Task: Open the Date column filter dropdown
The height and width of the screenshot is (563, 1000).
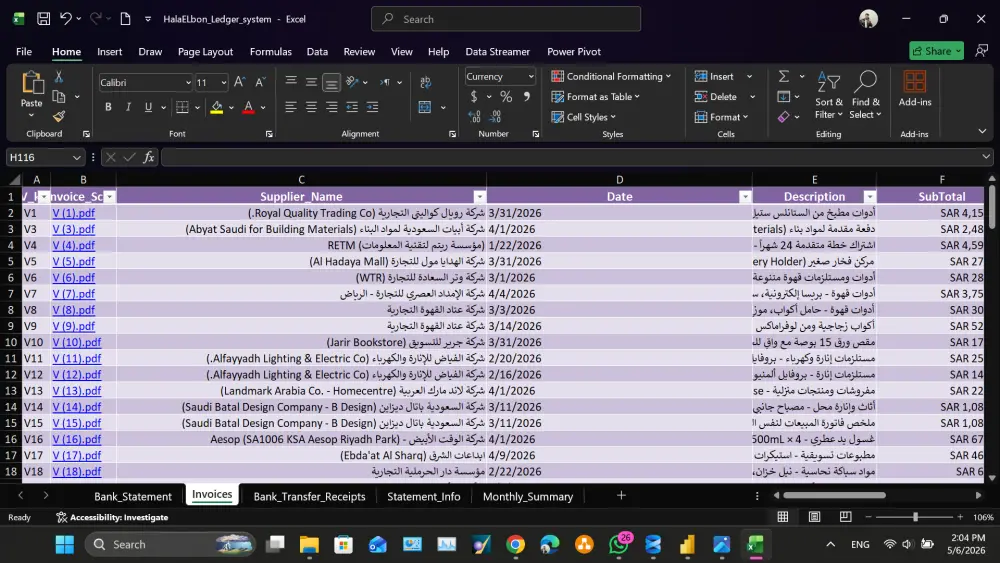Action: [x=745, y=197]
